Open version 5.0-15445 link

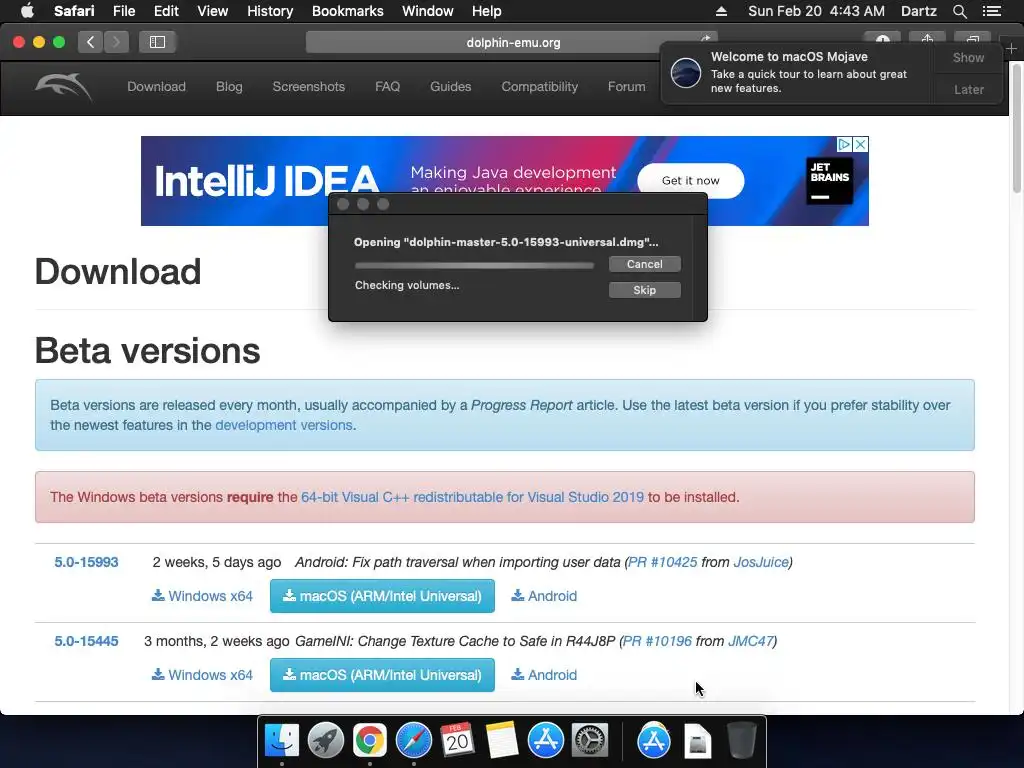[x=86, y=641]
